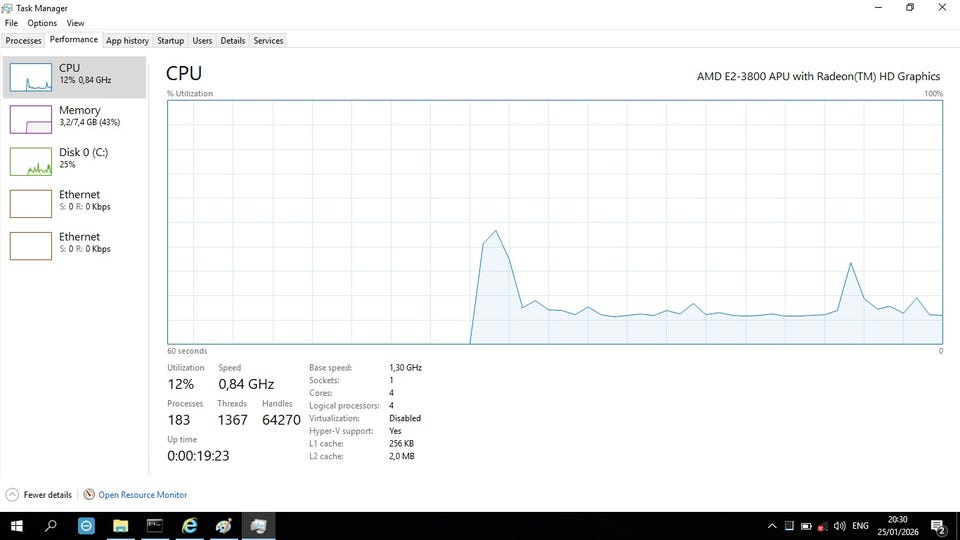Click the Speed value 0,84 GHz

(246, 384)
